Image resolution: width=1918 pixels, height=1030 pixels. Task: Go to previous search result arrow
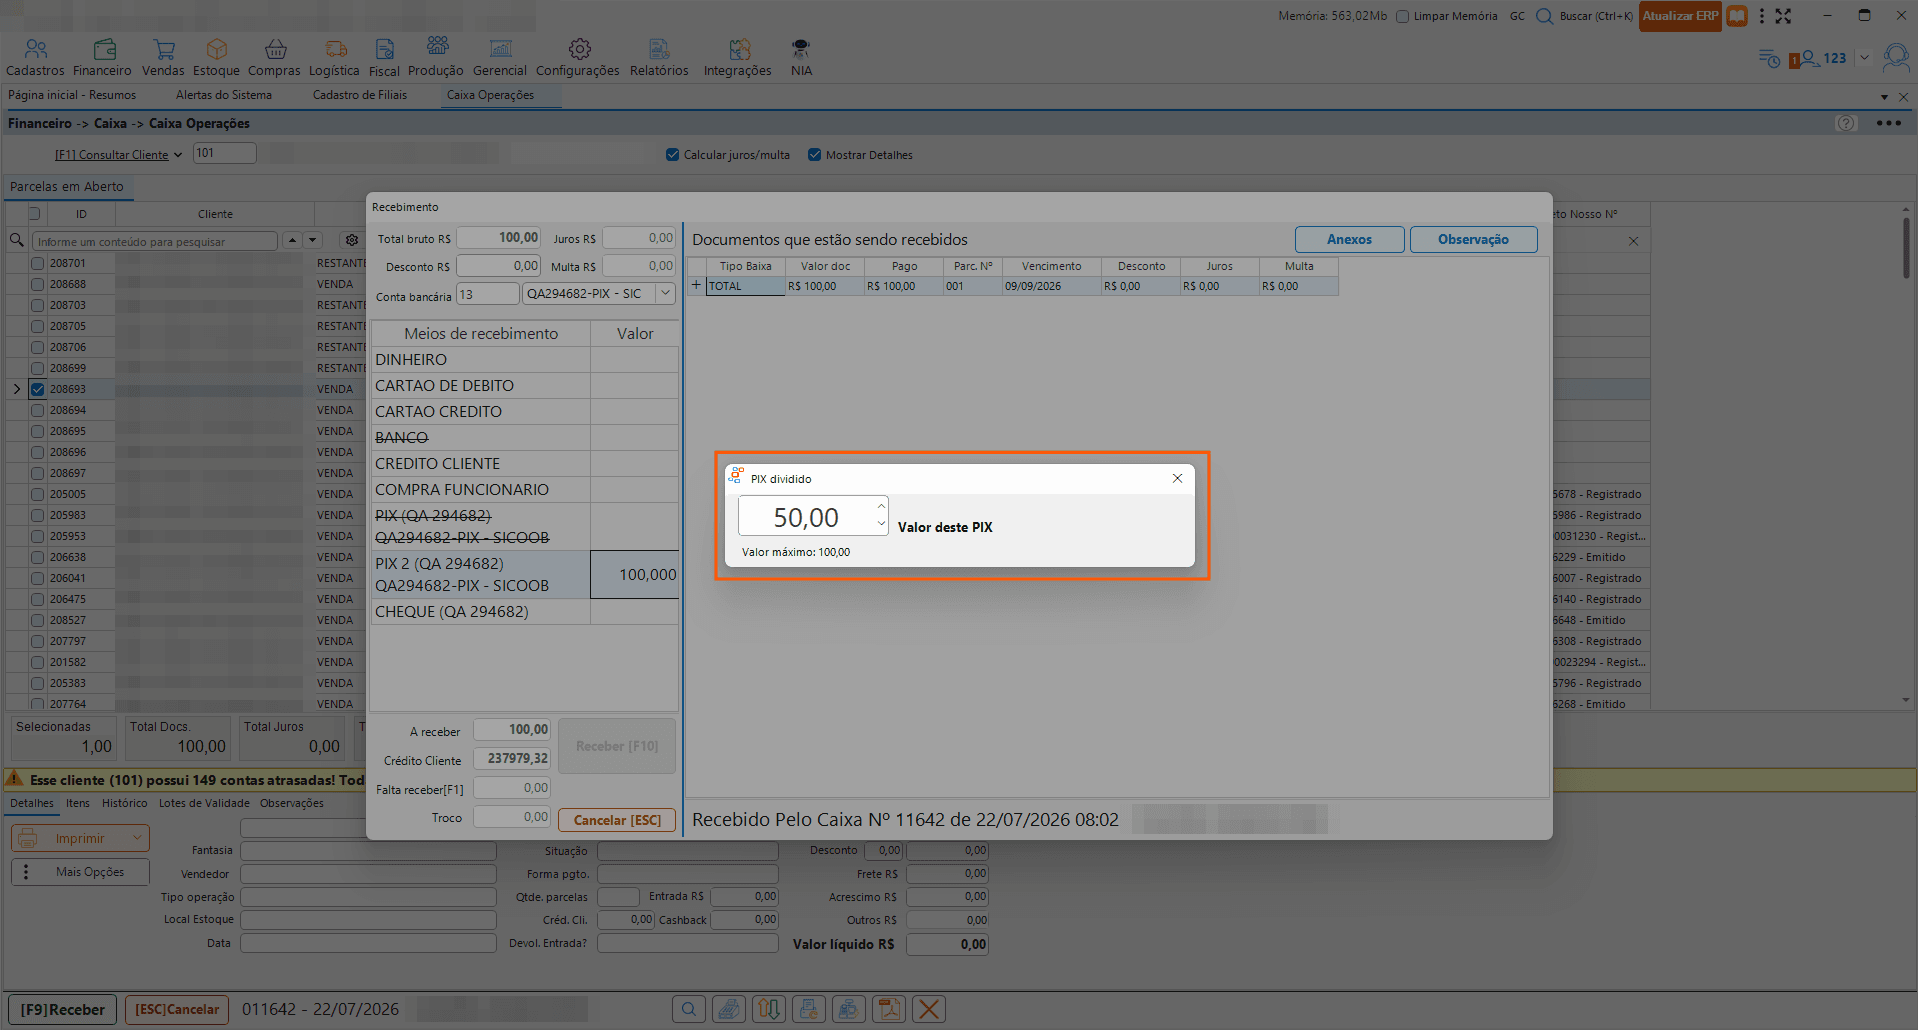tap(292, 241)
